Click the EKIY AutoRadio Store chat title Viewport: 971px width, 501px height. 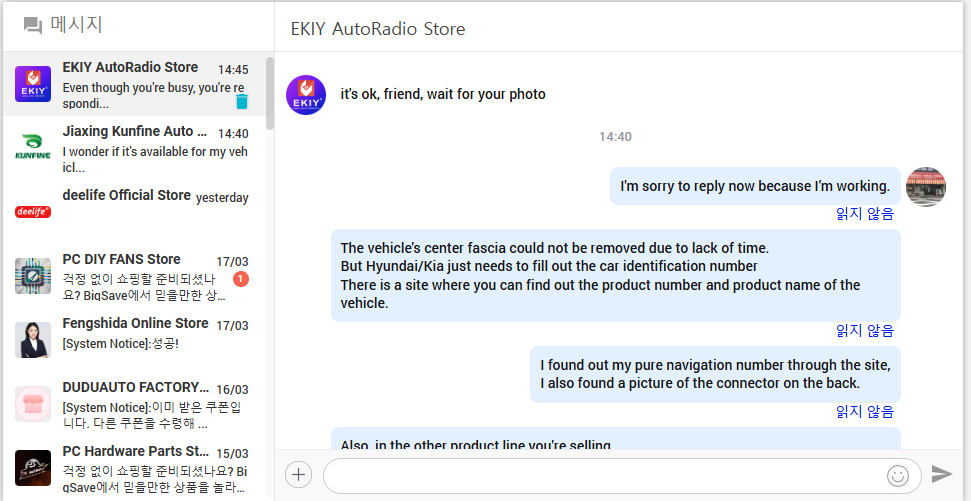[378, 29]
